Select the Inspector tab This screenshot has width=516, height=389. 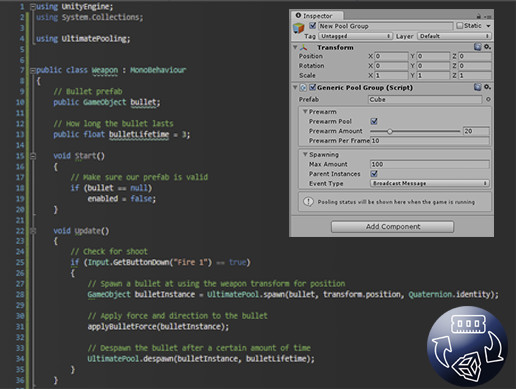(316, 16)
